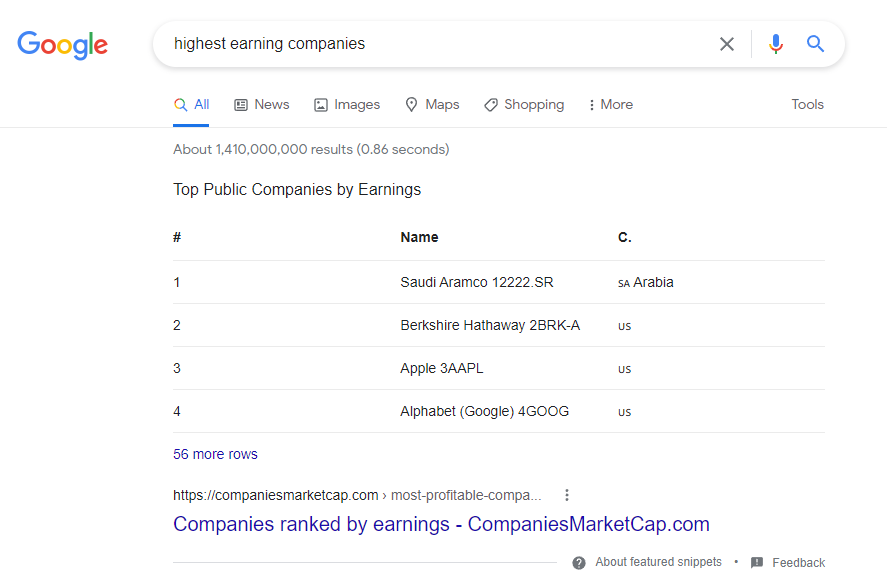Click the Maps pin icon
This screenshot has height=587, width=887.
point(411,105)
